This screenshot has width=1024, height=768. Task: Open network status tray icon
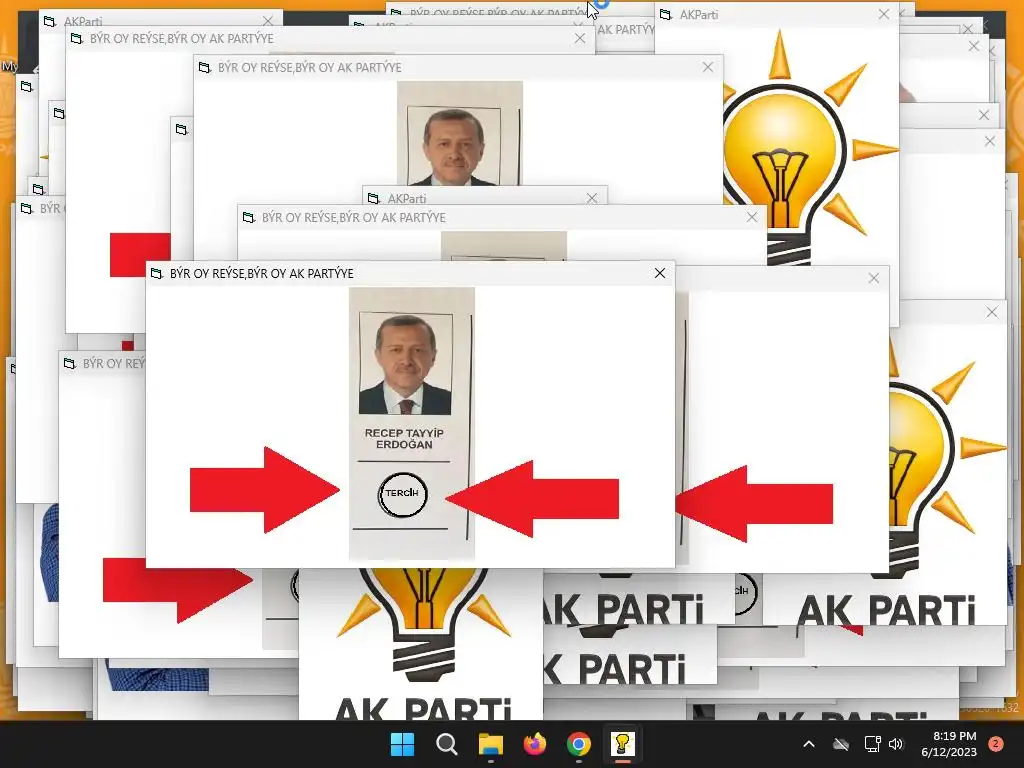coord(872,744)
